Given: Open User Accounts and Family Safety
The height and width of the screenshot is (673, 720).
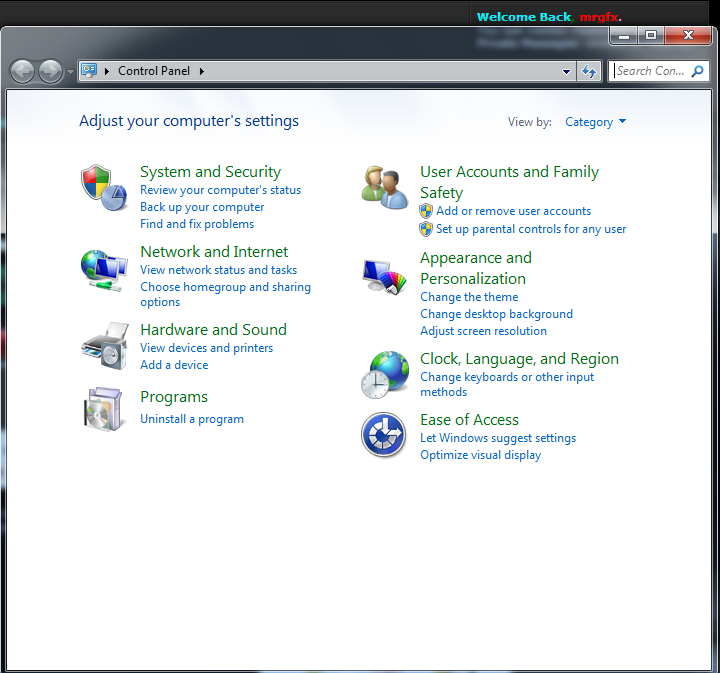Looking at the screenshot, I should point(510,182).
